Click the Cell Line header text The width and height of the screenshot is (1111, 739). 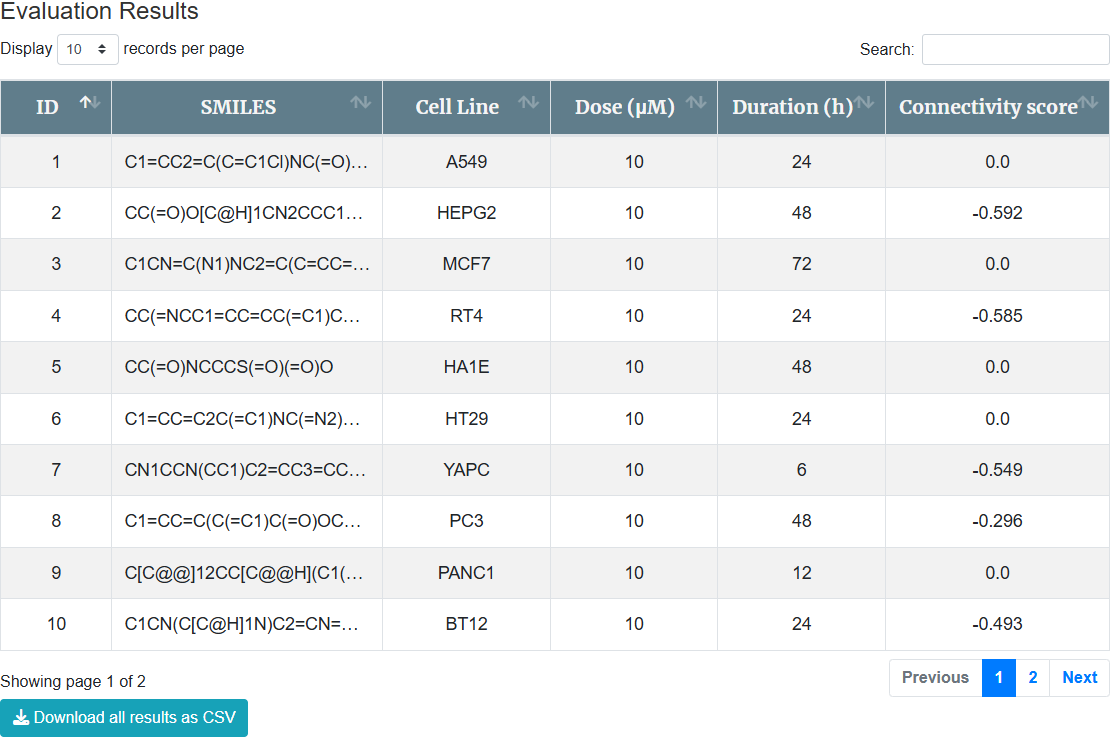(457, 108)
